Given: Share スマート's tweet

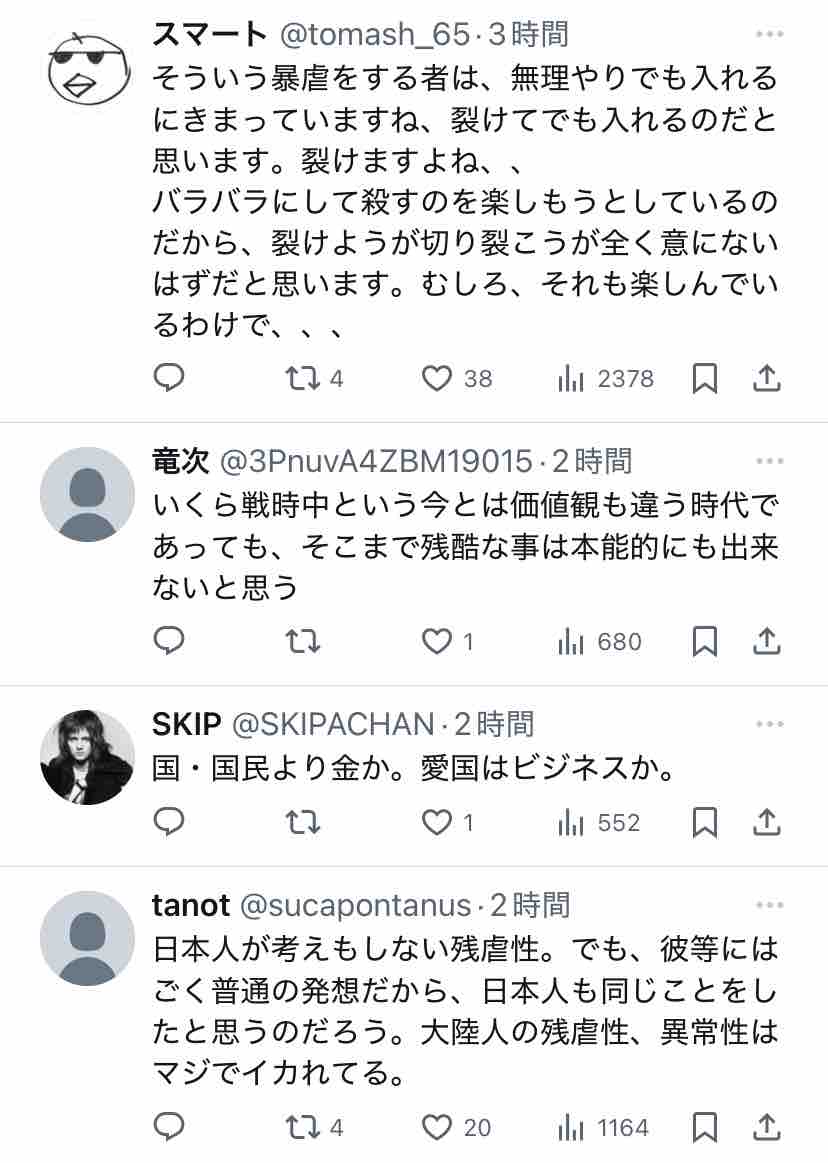Looking at the screenshot, I should click(x=765, y=378).
